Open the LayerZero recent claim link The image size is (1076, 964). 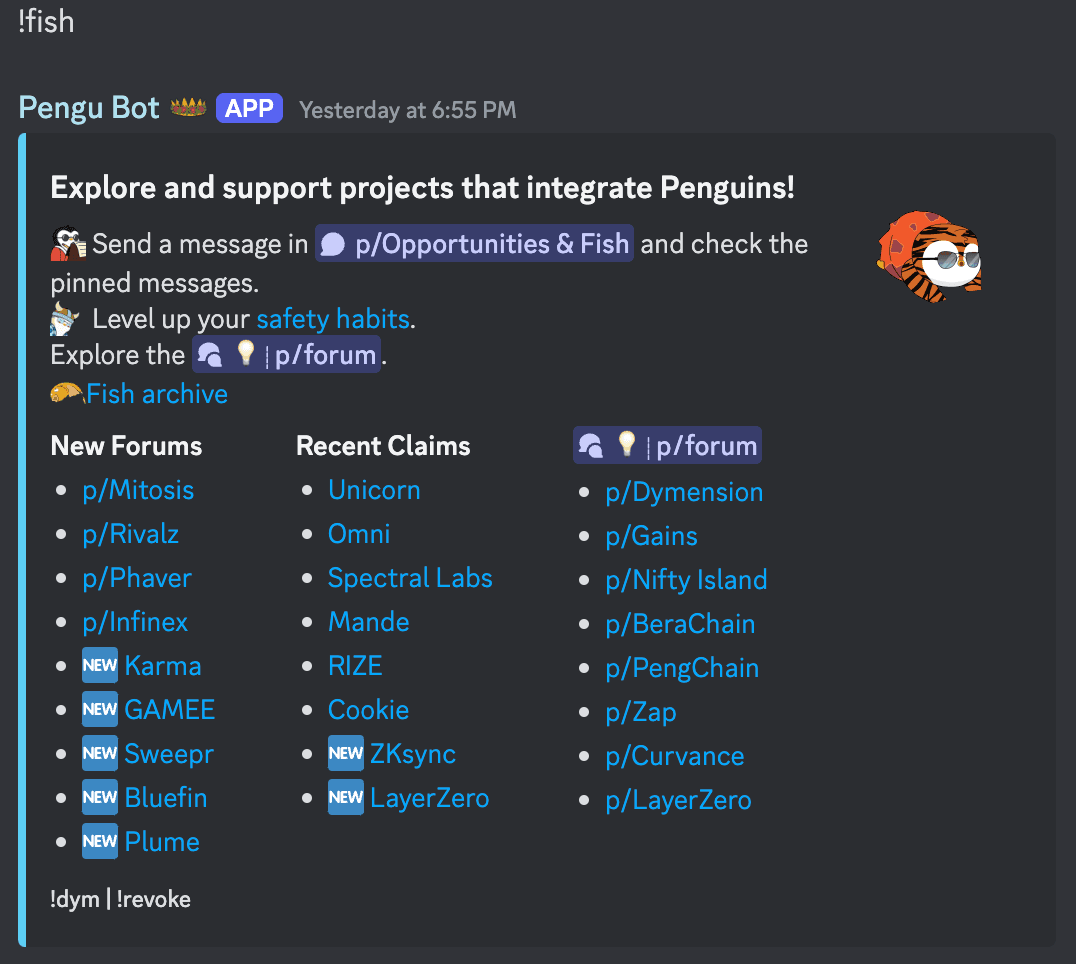[430, 798]
